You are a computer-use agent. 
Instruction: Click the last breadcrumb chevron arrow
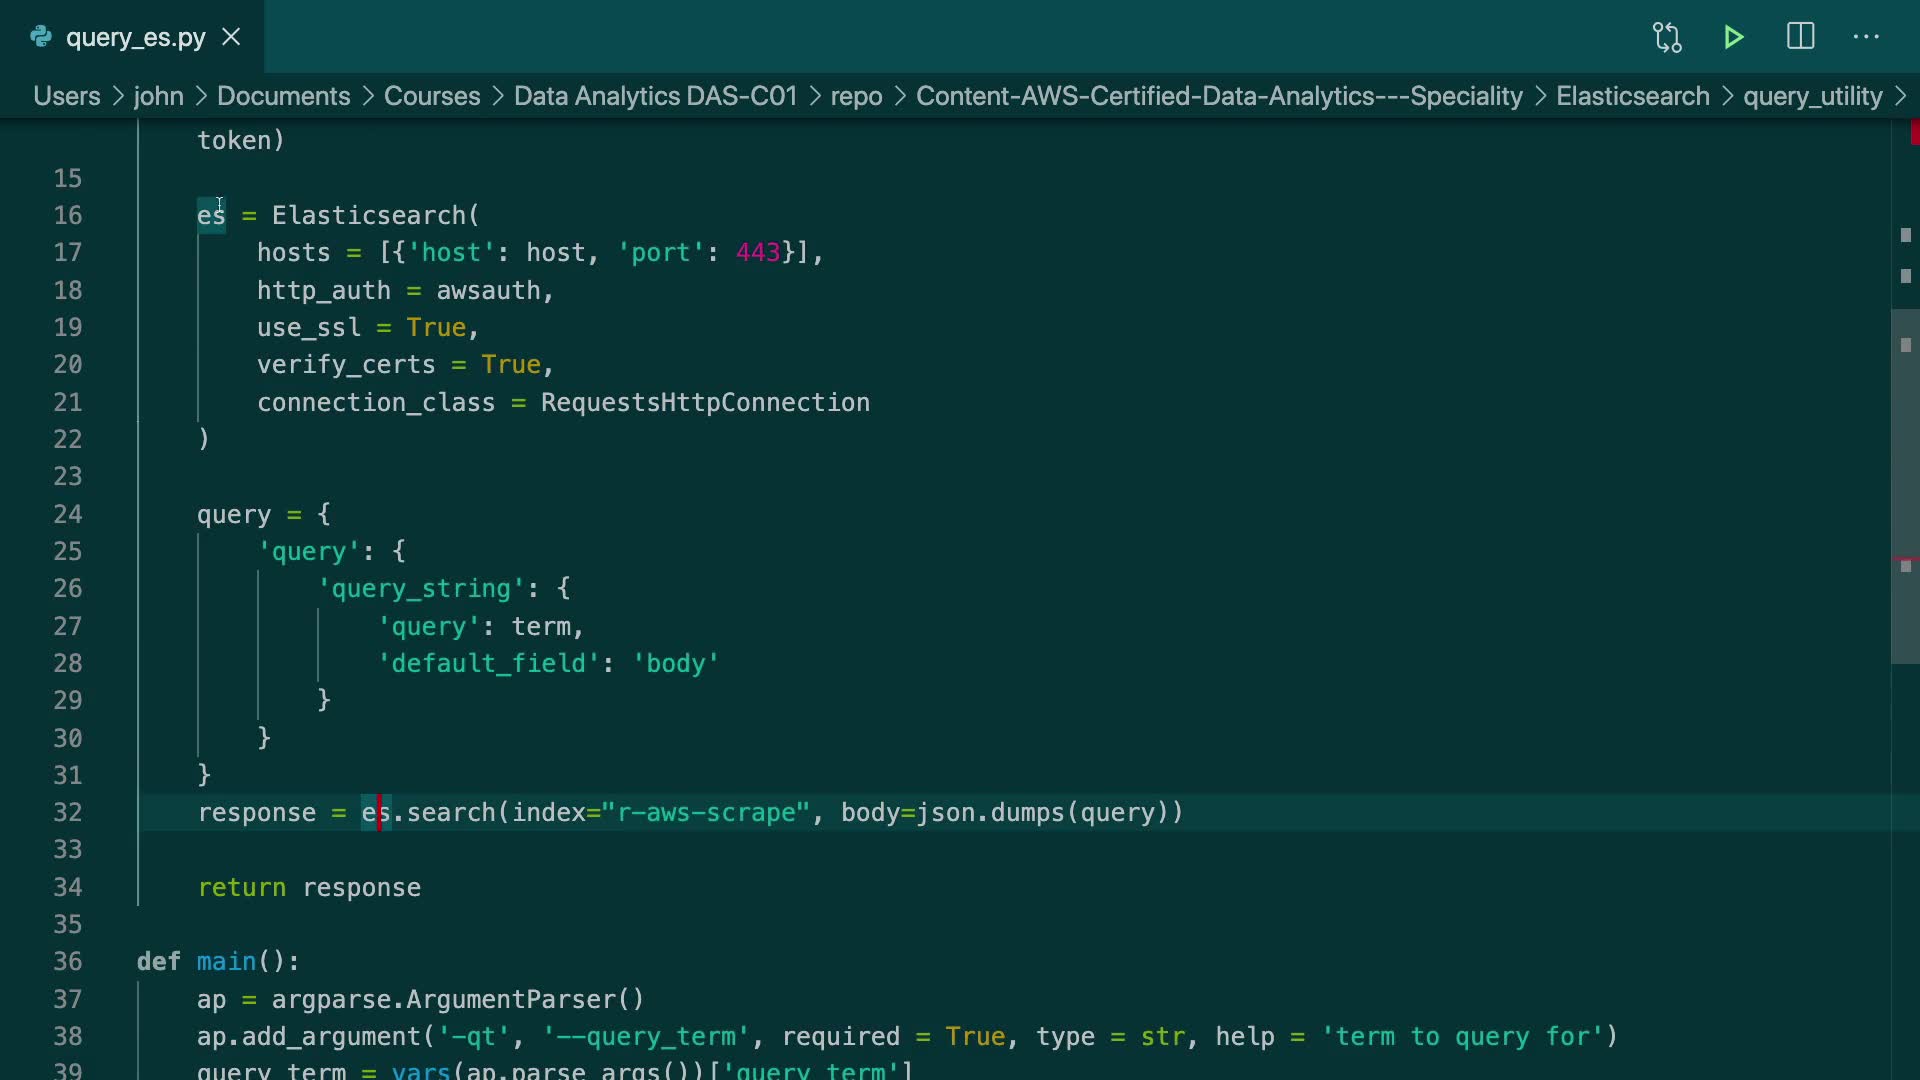[1901, 96]
